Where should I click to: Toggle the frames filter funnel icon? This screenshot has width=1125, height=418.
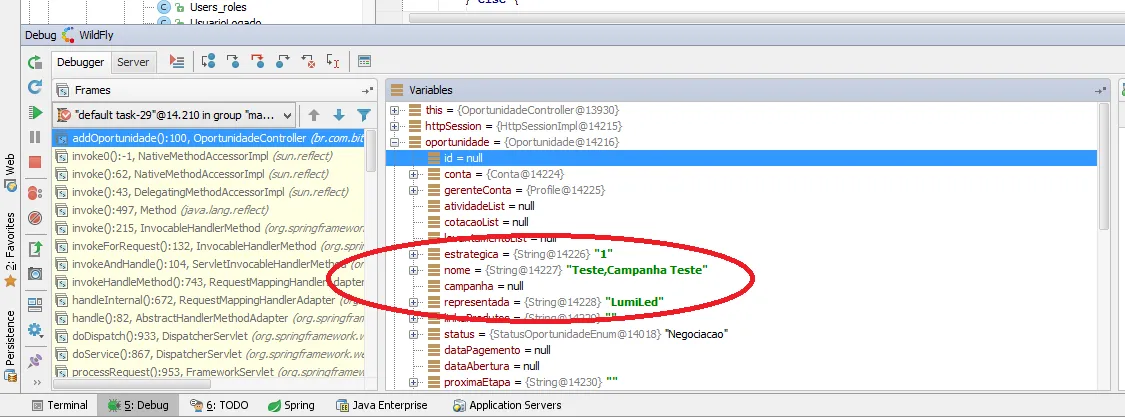364,115
